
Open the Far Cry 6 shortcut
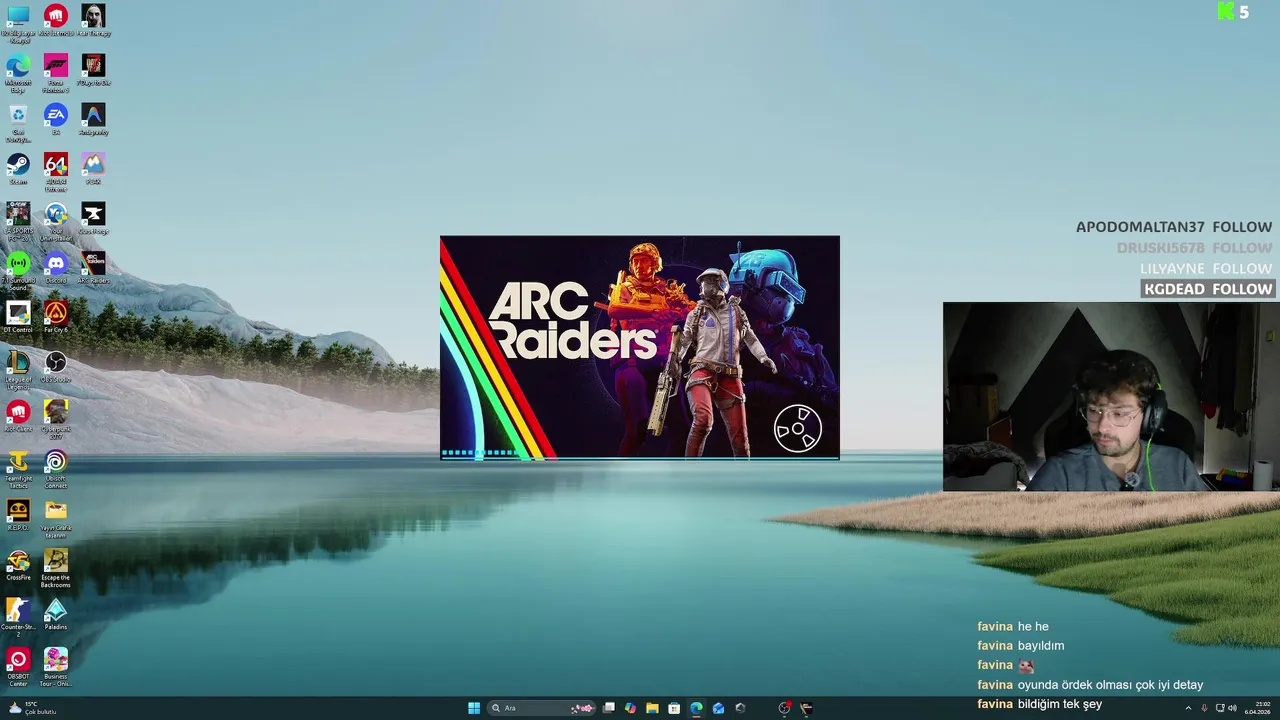[x=56, y=317]
